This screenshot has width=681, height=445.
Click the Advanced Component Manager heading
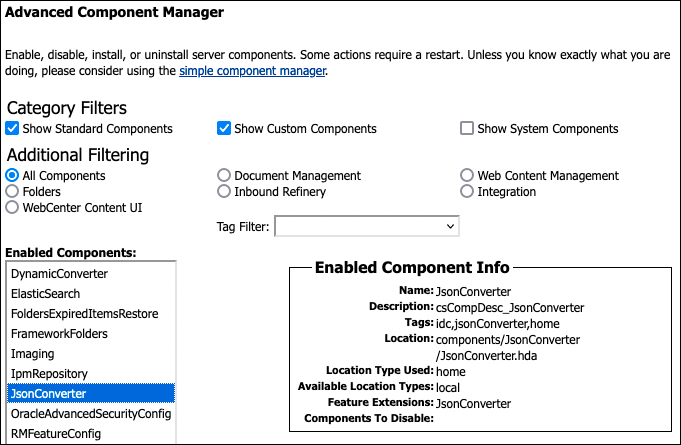tap(115, 12)
